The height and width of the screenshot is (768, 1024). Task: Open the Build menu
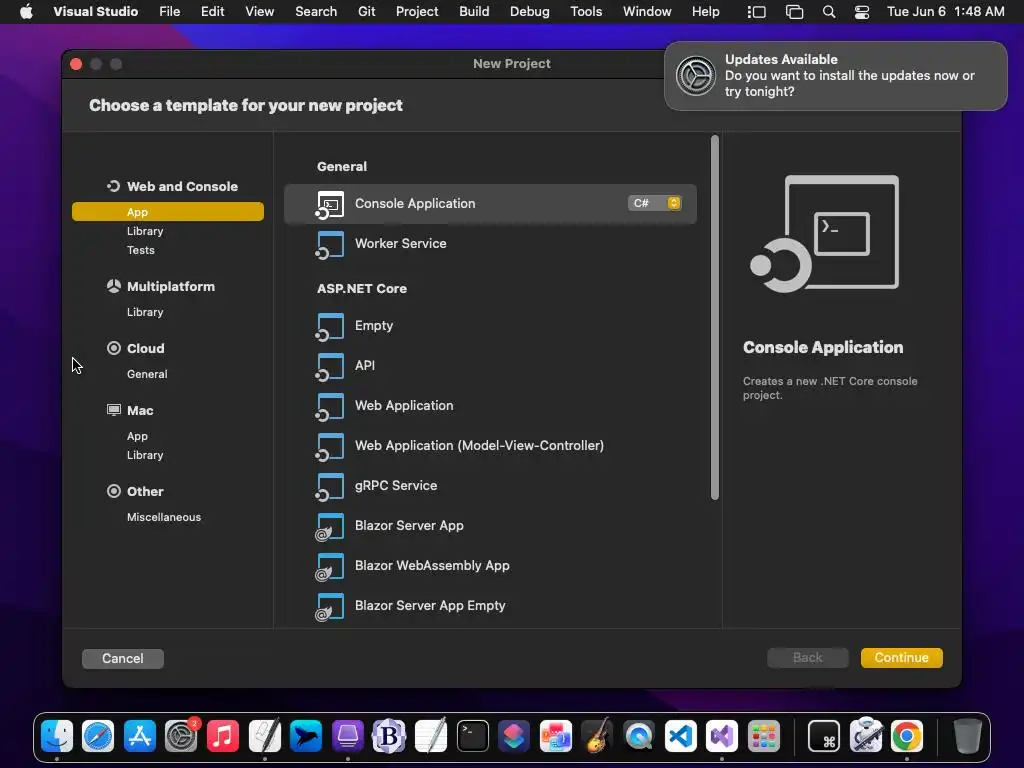point(474,12)
